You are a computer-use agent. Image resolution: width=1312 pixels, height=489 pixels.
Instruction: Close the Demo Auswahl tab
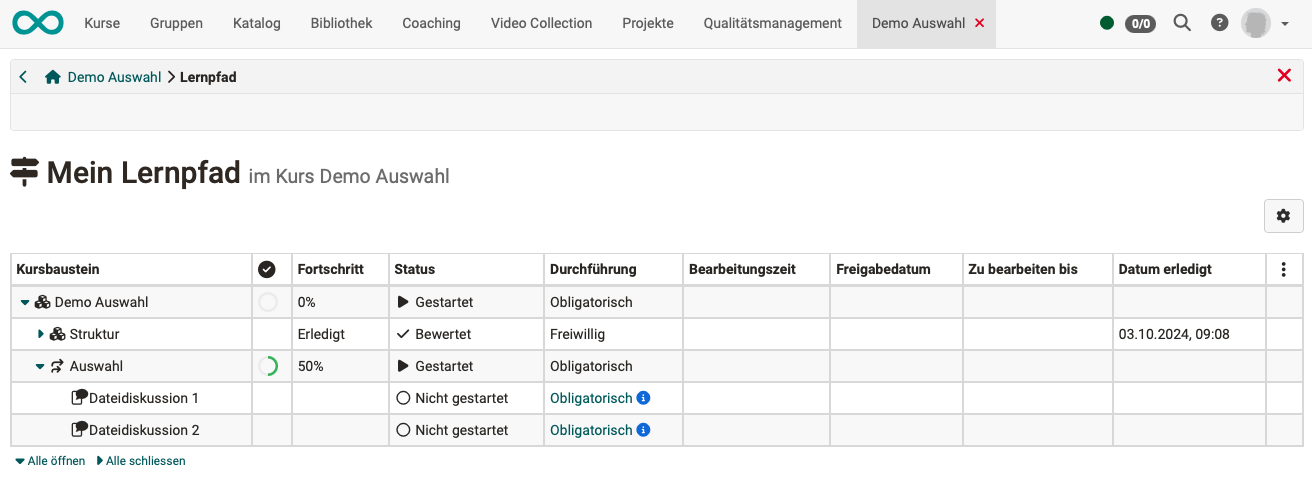(x=979, y=23)
